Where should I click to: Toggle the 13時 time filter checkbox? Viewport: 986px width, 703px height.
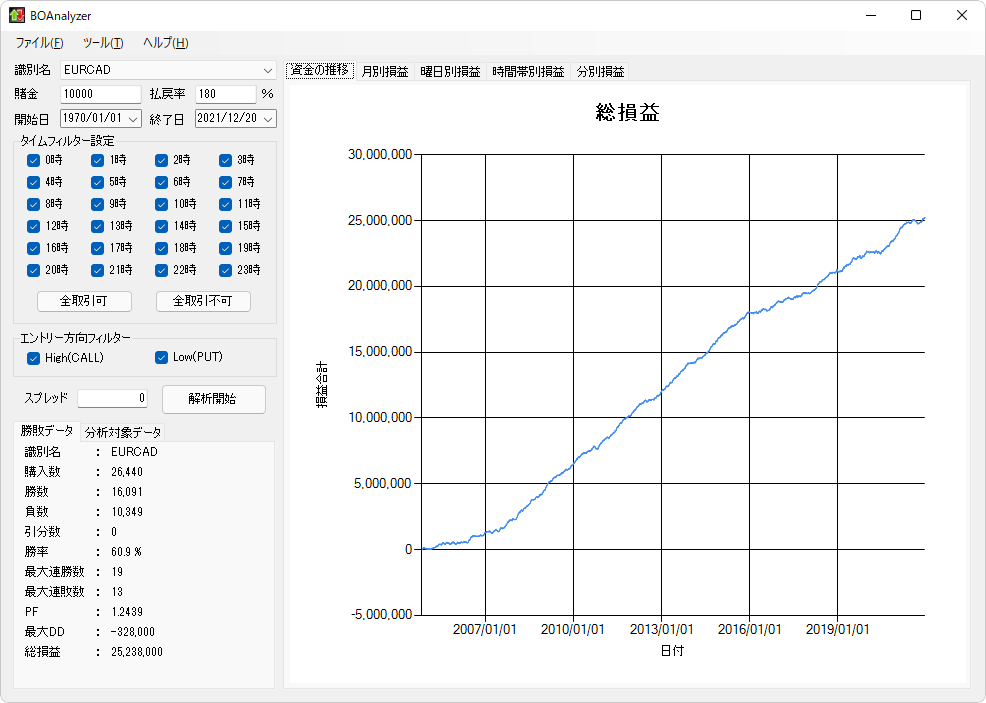(x=97, y=226)
